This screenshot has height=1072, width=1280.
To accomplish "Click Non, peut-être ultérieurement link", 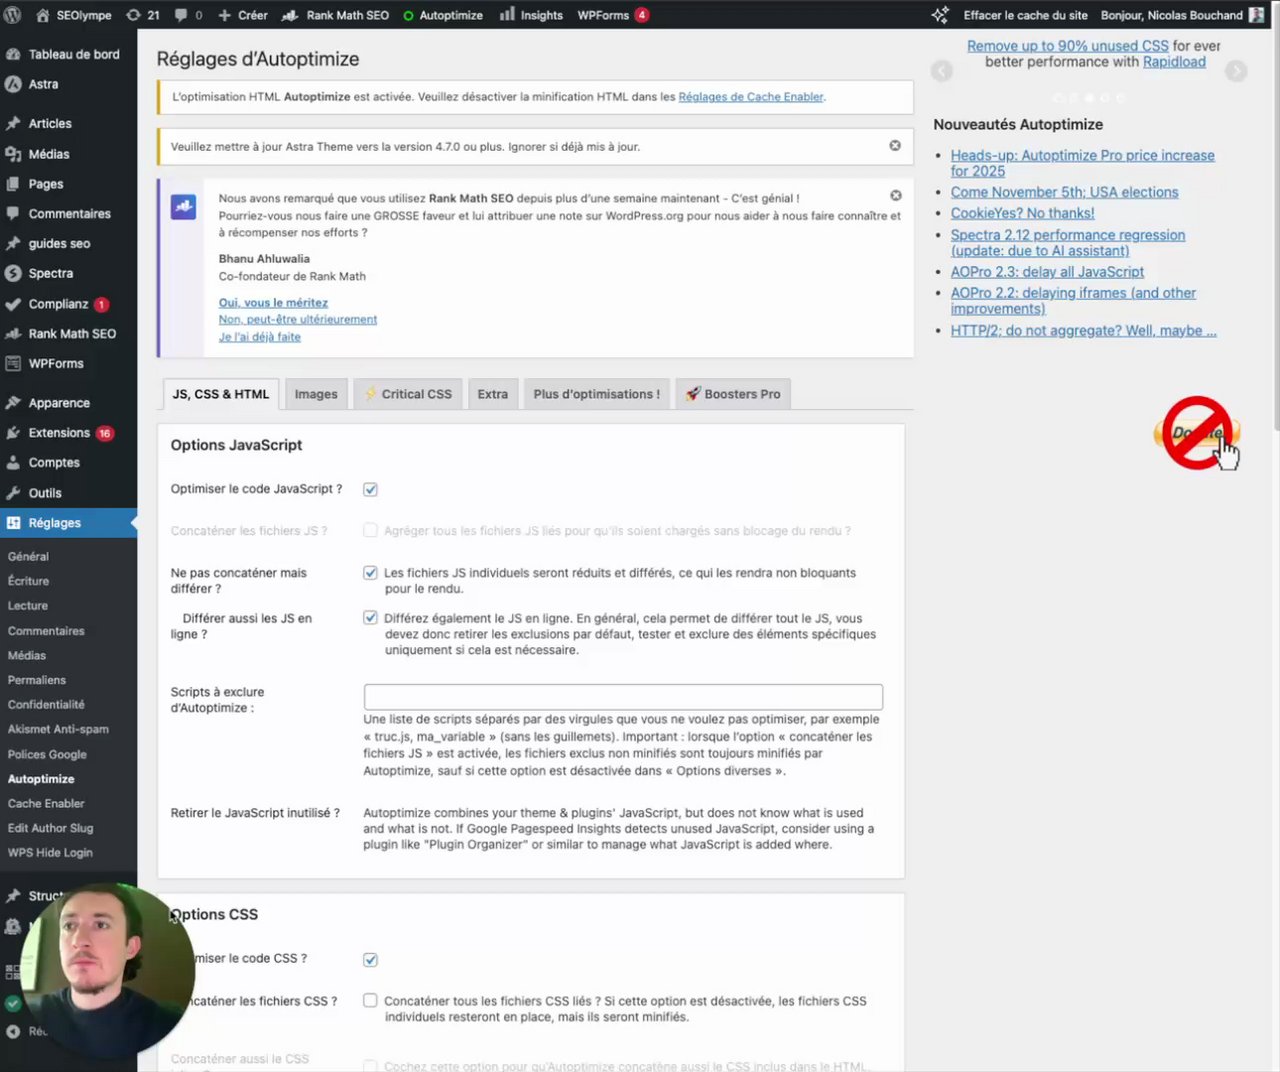I will coord(298,319).
